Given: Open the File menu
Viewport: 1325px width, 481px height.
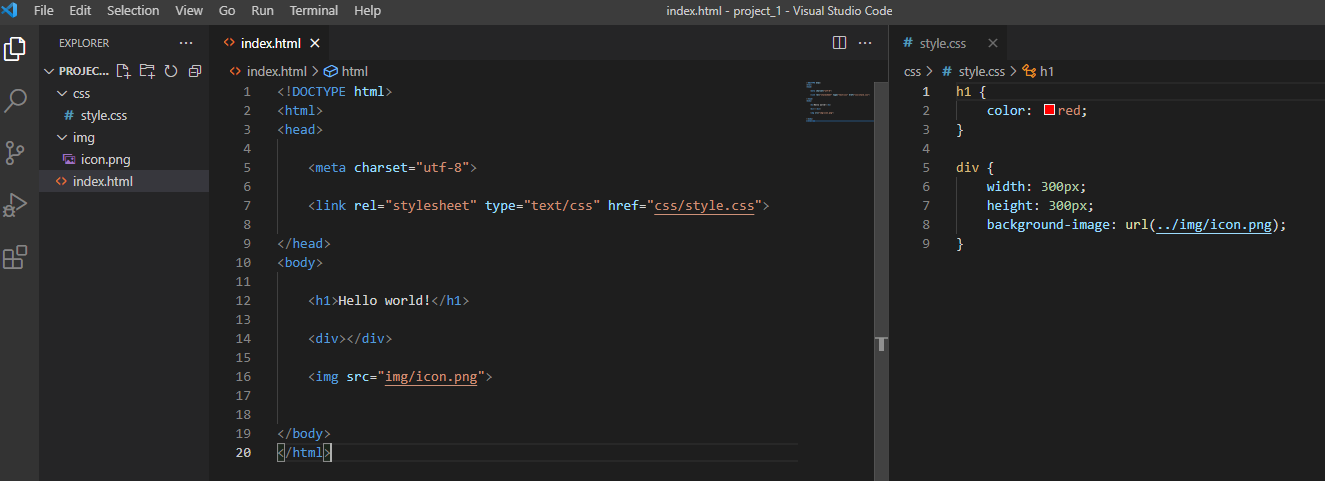Looking at the screenshot, I should tap(44, 10).
